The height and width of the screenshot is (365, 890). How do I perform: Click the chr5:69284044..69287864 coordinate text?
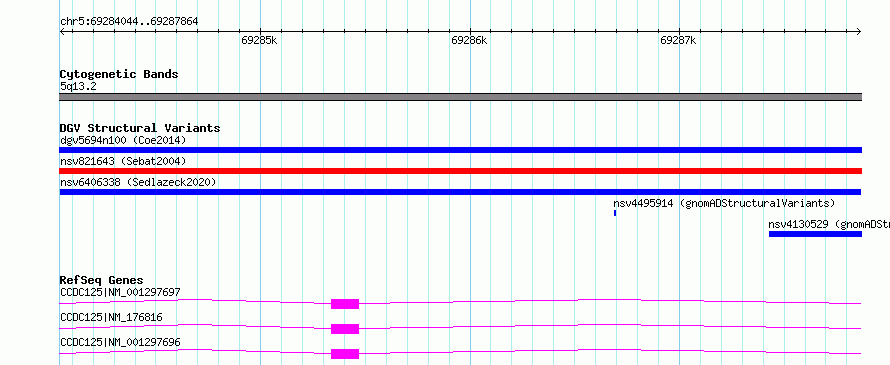point(129,22)
